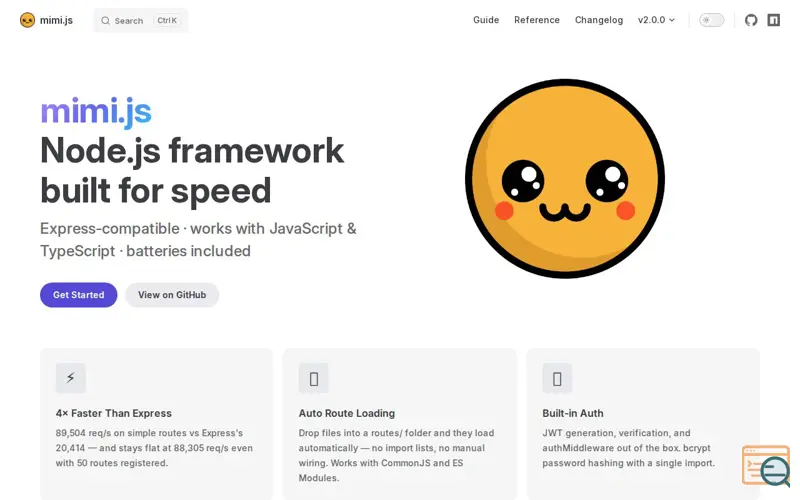Click the JWT generation description text
This screenshot has height=500, width=800.
pos(629,448)
